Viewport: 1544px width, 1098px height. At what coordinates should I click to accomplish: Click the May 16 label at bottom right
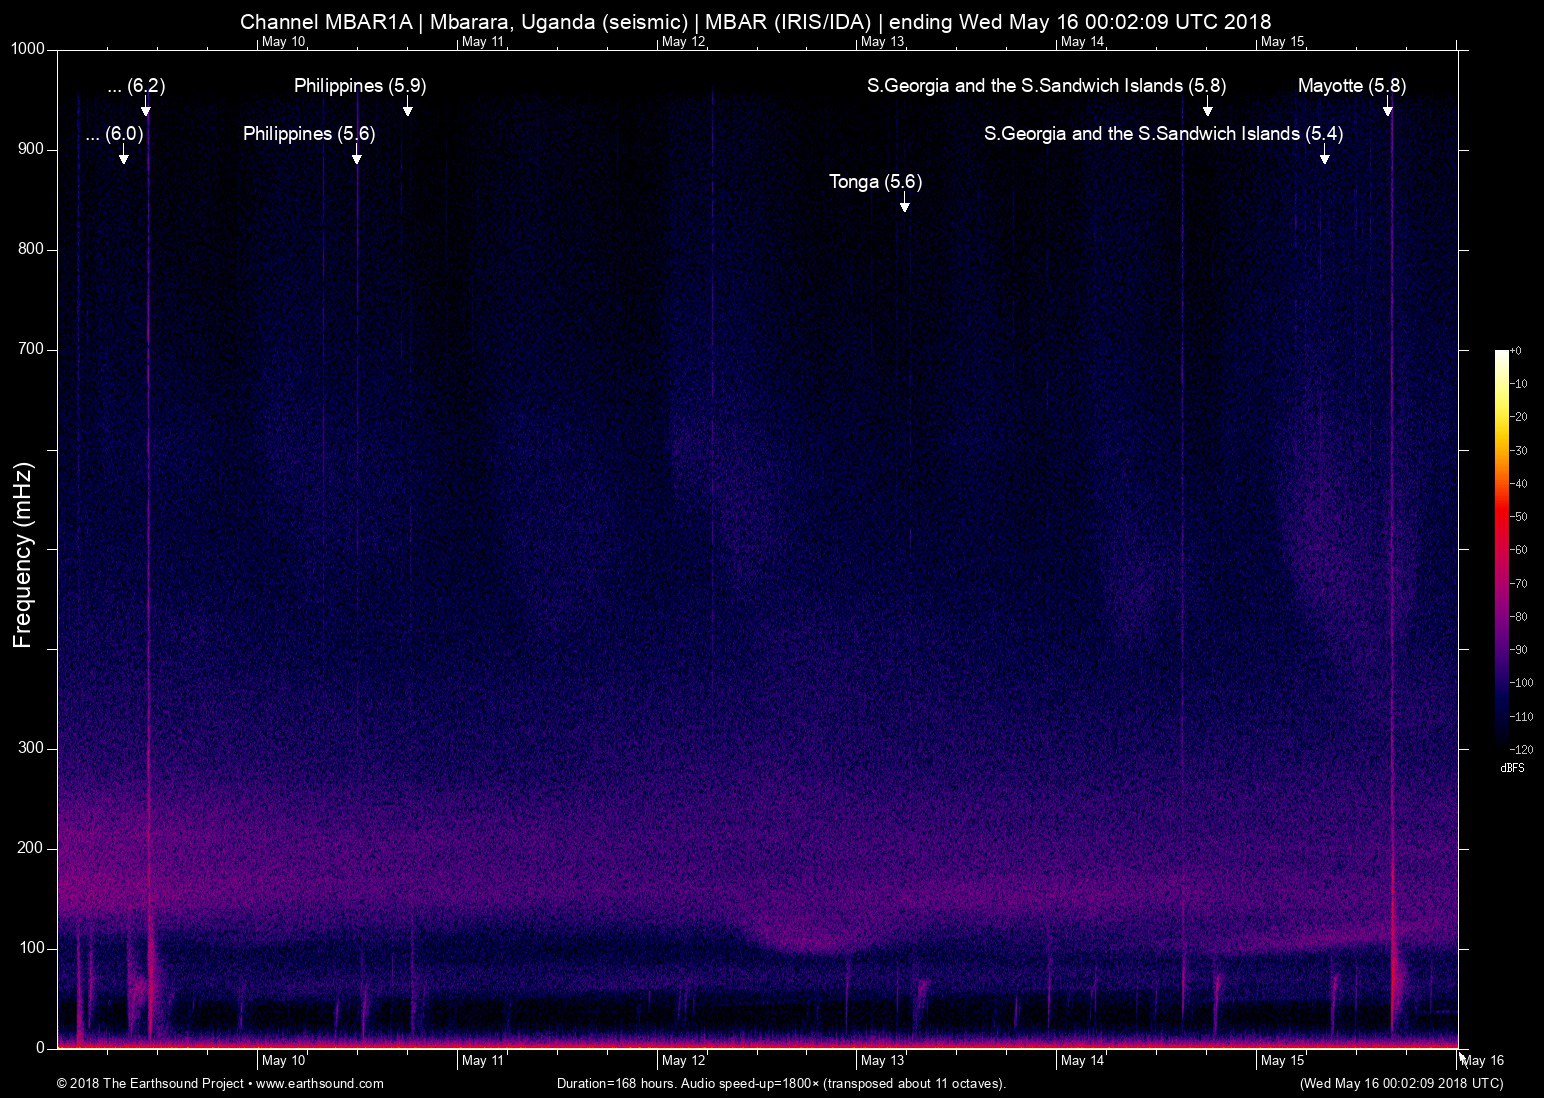point(1483,1061)
